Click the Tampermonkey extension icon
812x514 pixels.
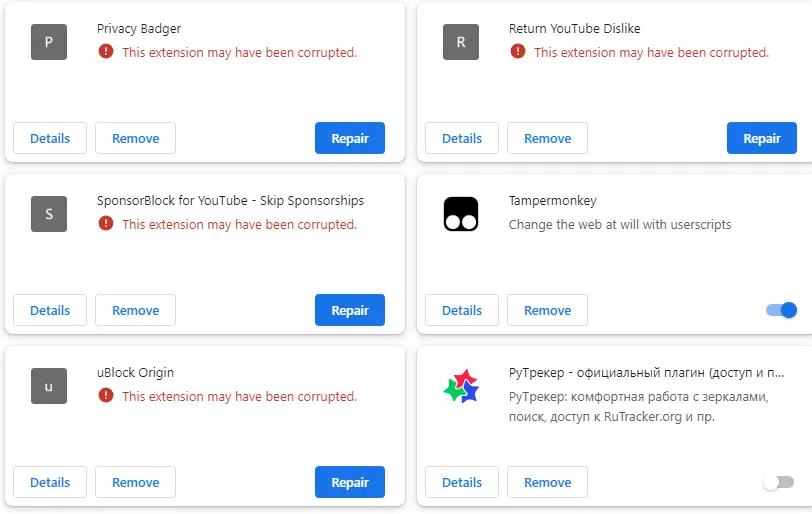point(461,214)
